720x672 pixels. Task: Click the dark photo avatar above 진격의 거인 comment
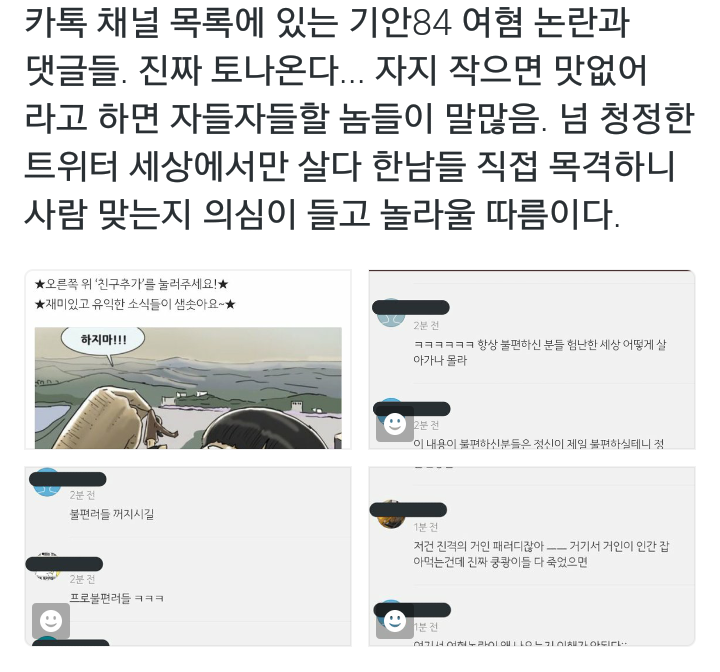click(390, 515)
